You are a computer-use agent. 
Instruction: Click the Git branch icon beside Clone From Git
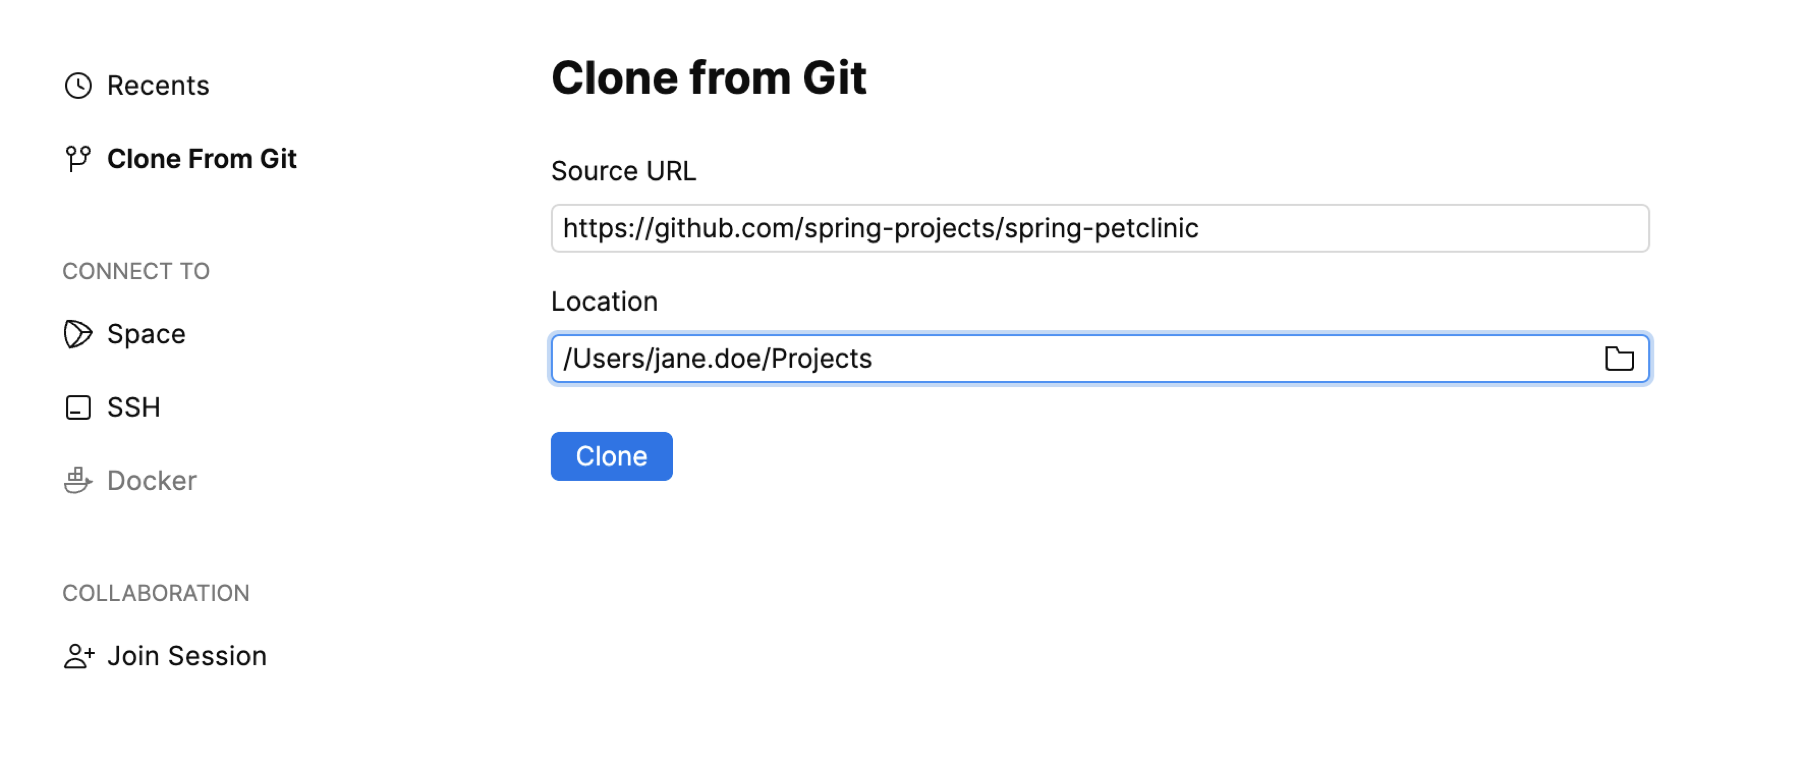77,158
